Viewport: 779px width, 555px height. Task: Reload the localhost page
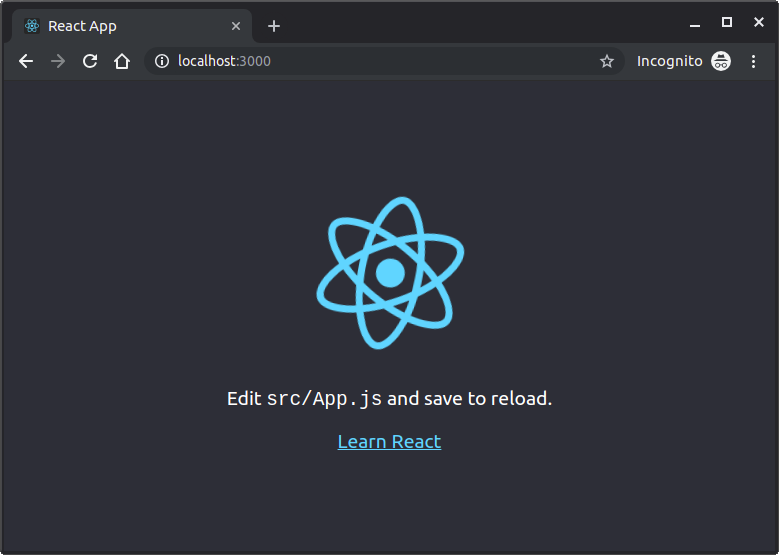[x=90, y=61]
